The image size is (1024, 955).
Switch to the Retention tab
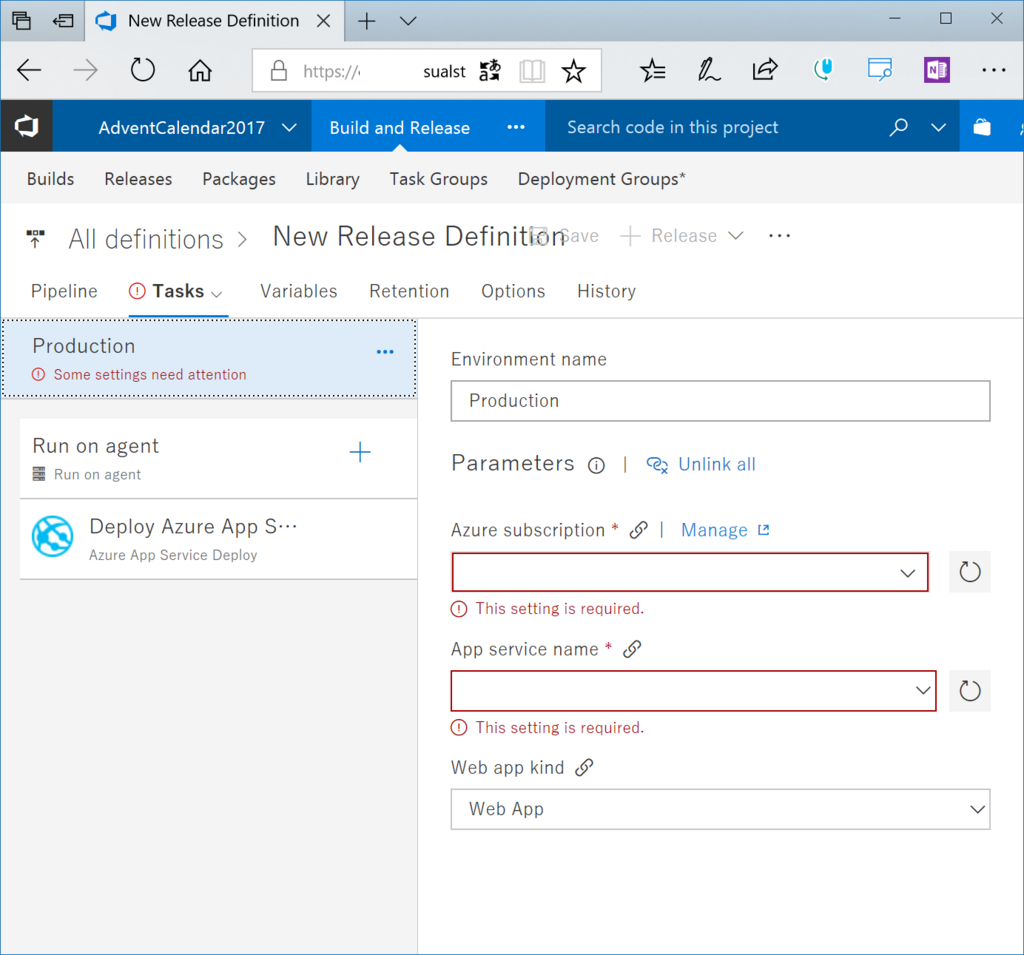pyautogui.click(x=409, y=291)
